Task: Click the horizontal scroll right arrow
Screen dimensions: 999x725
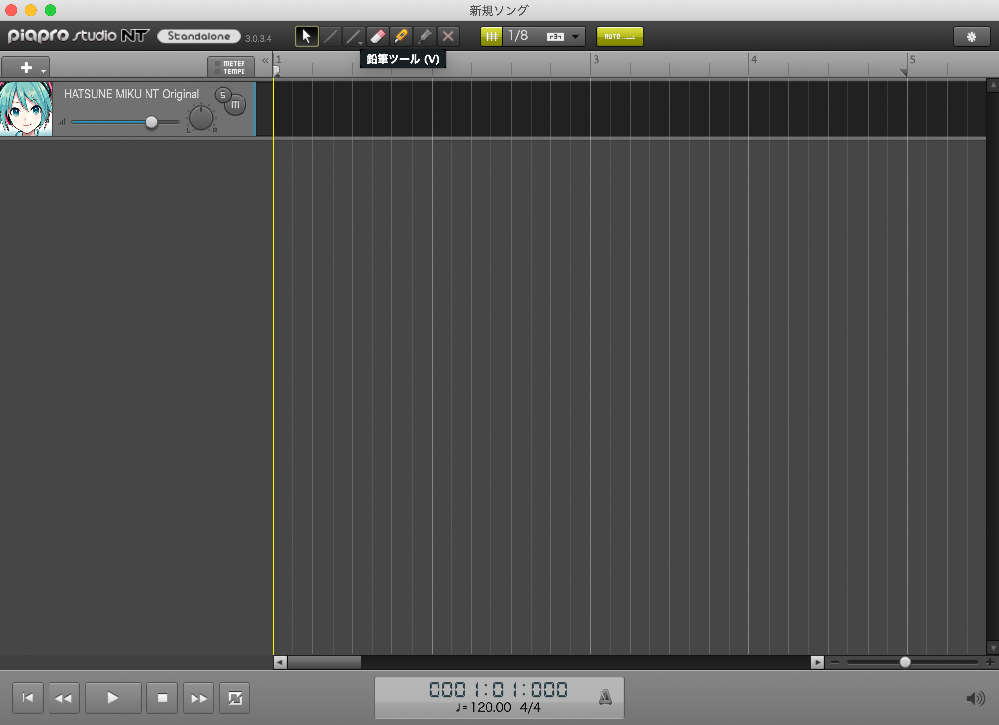Action: click(x=817, y=663)
